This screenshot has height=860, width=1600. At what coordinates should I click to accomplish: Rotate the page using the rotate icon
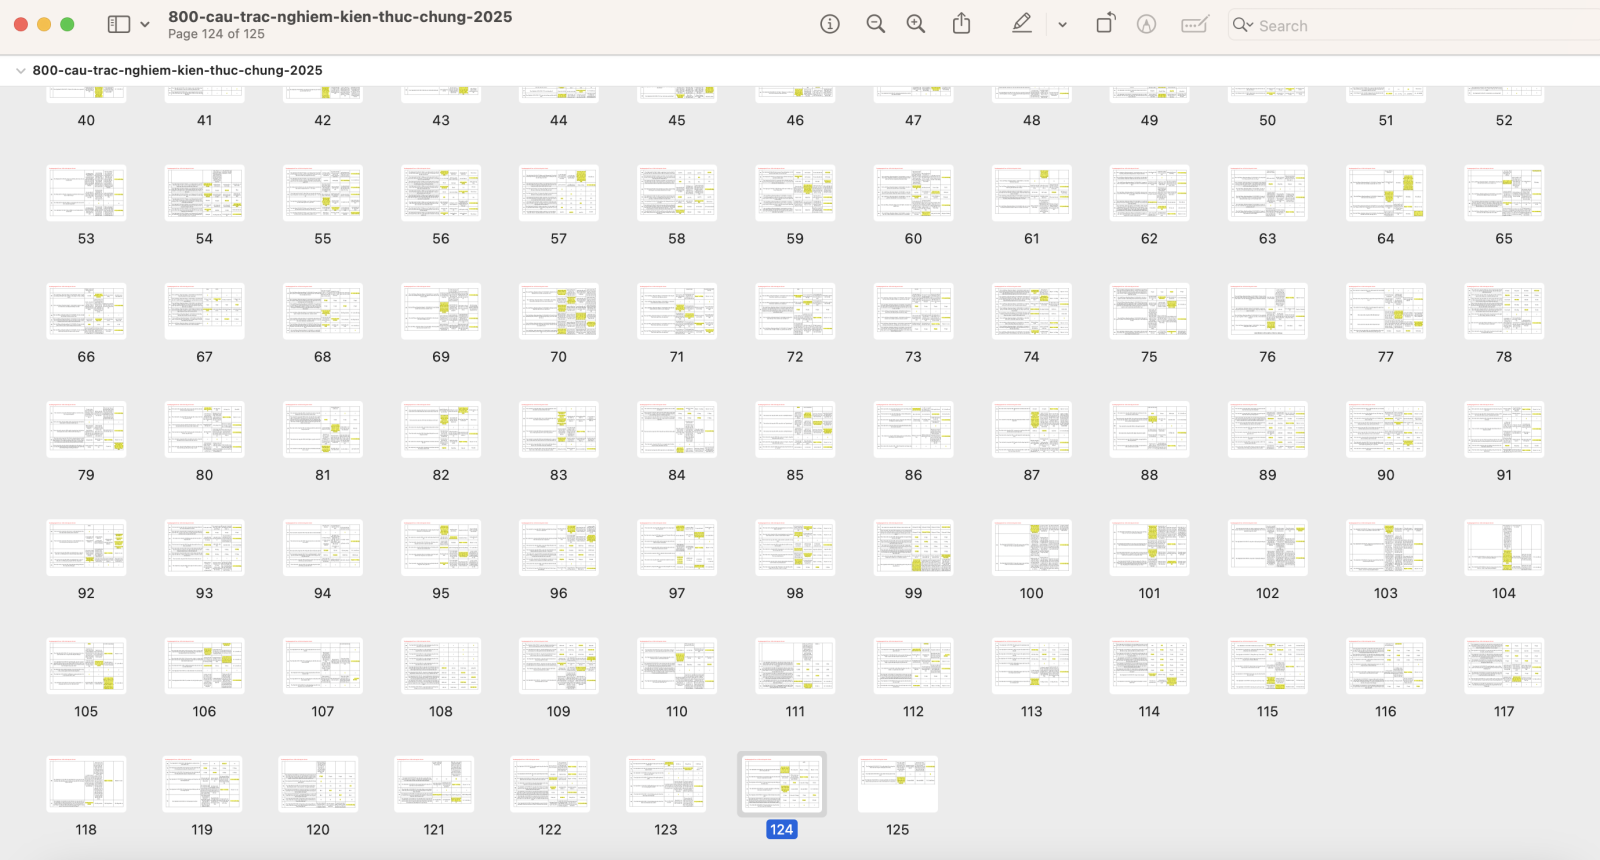tap(1105, 25)
